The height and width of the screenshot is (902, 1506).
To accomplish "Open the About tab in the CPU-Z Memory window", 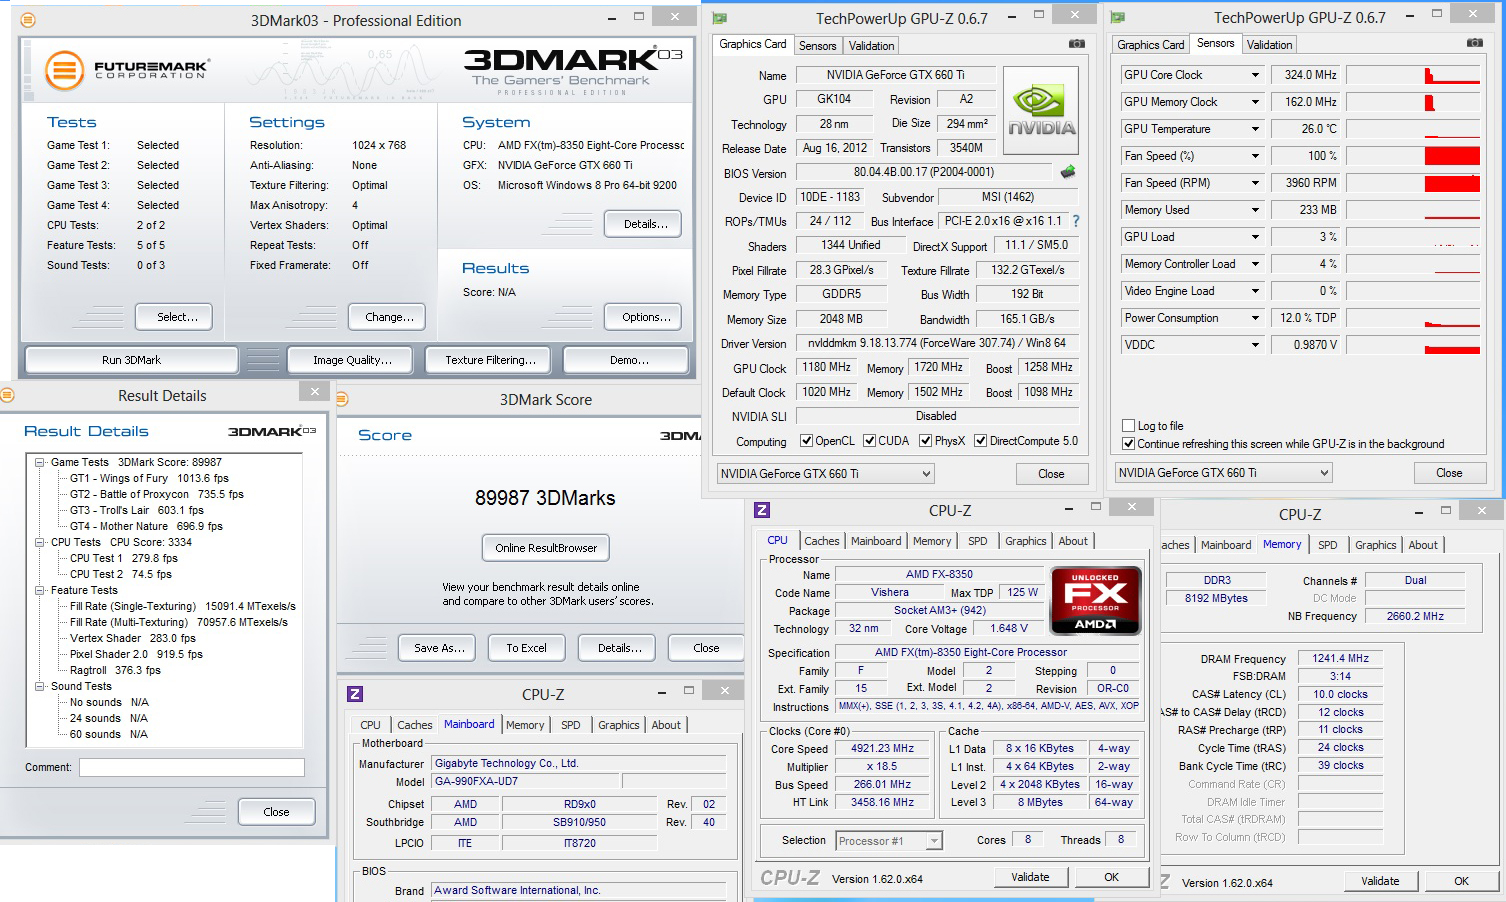I will point(1423,545).
